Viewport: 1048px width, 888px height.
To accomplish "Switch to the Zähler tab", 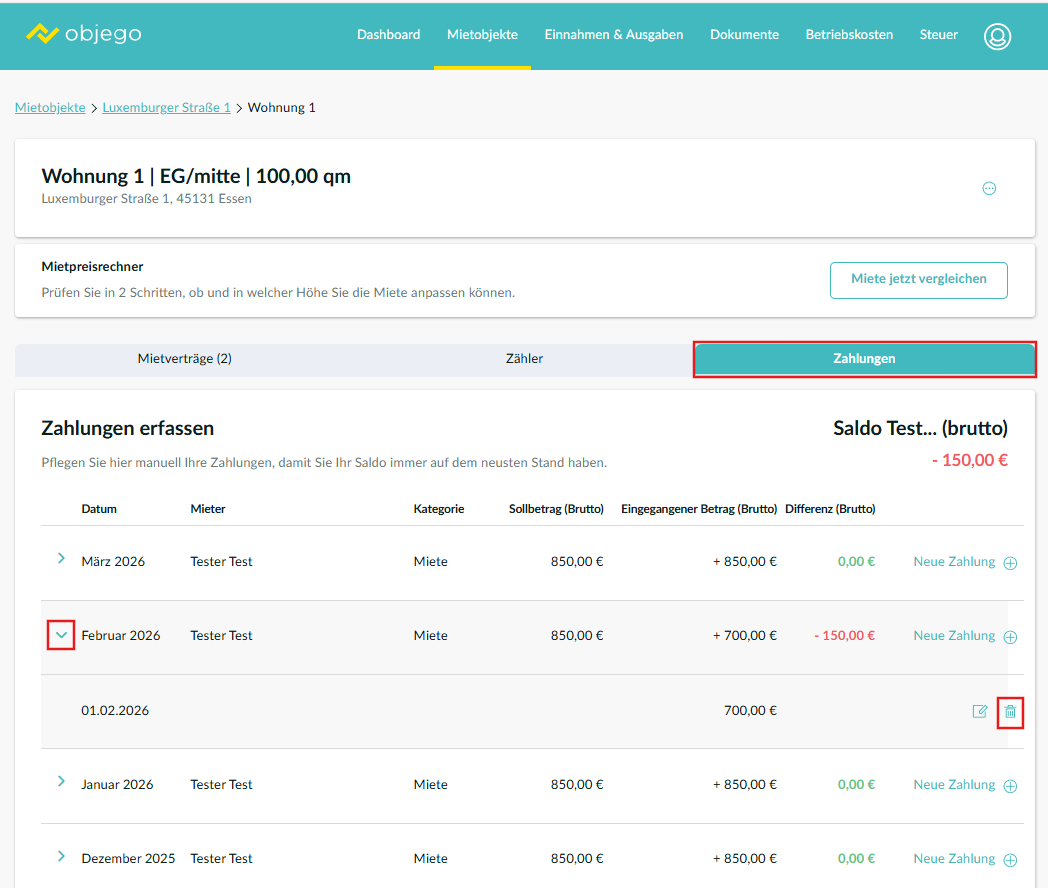I will click(x=524, y=359).
